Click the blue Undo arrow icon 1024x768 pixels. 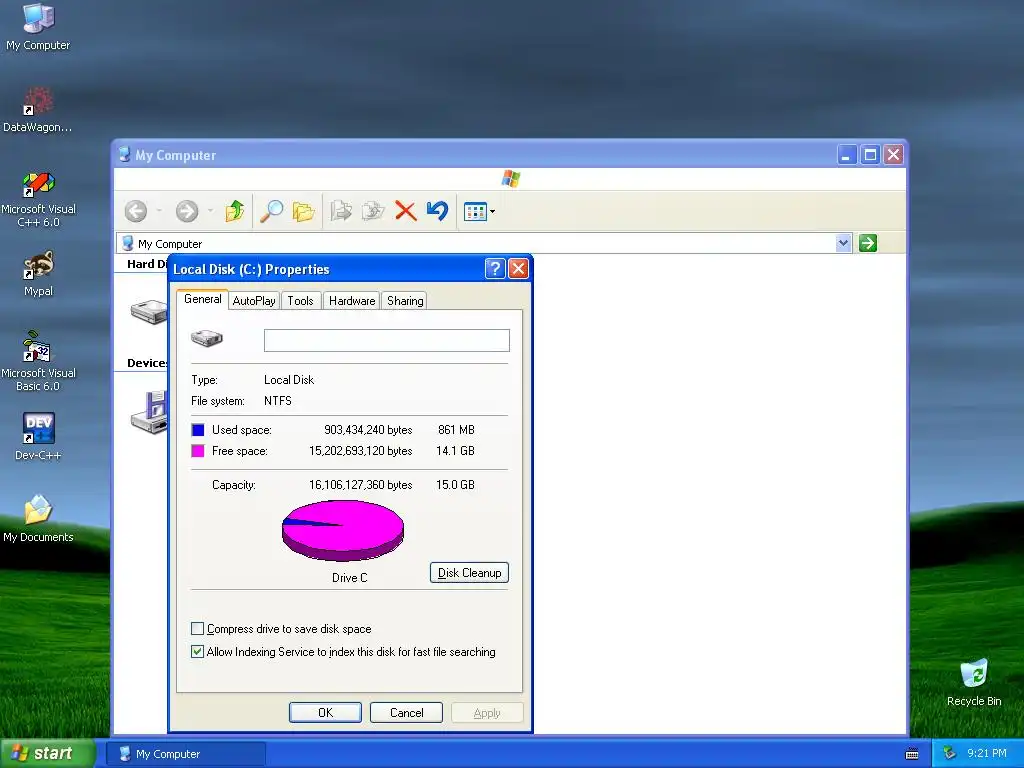pos(437,211)
